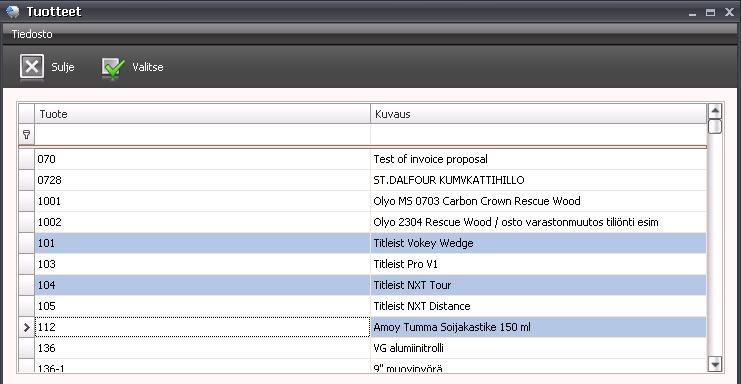
Task: Sort by the Kuvaus column header
Action: point(538,114)
